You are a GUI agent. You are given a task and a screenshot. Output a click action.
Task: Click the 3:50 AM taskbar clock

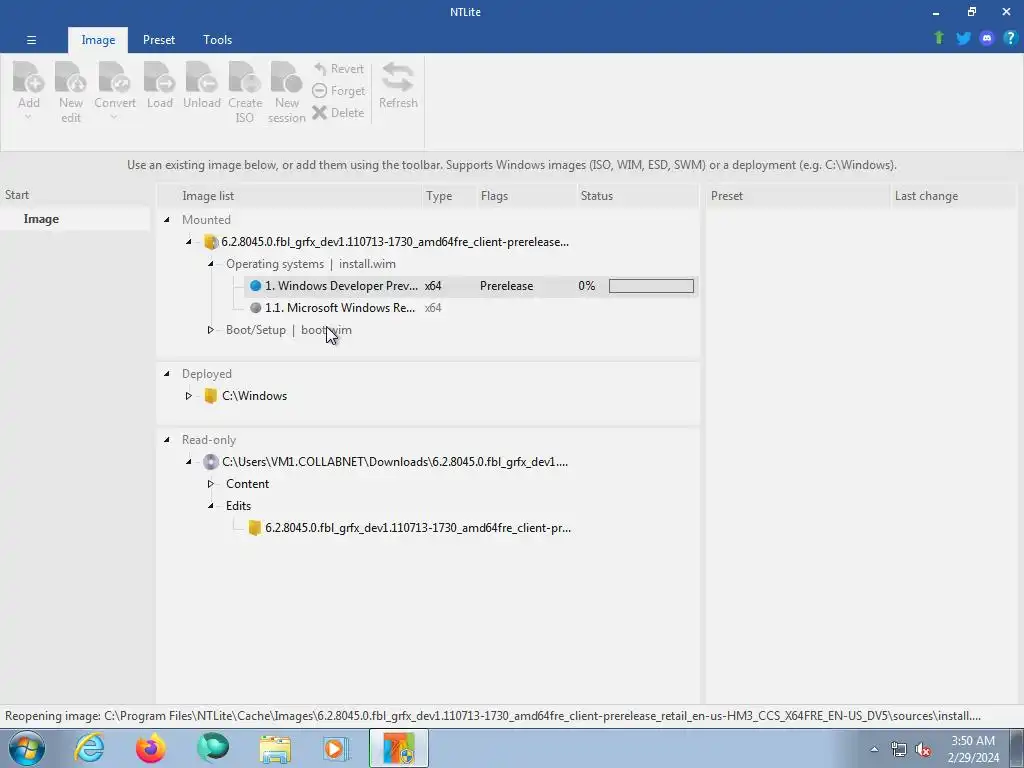click(973, 748)
